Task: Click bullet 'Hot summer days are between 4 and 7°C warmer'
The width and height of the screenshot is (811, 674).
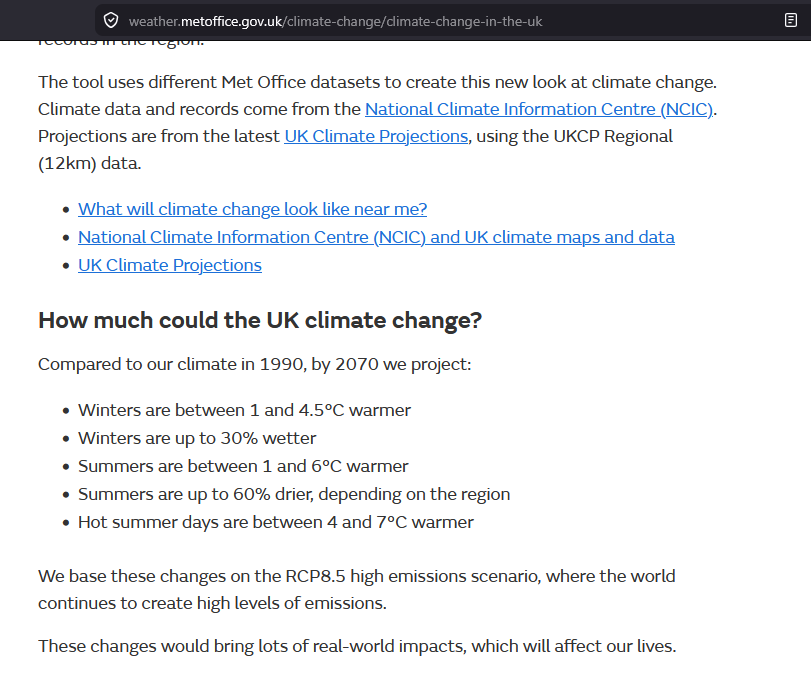Action: tap(275, 522)
